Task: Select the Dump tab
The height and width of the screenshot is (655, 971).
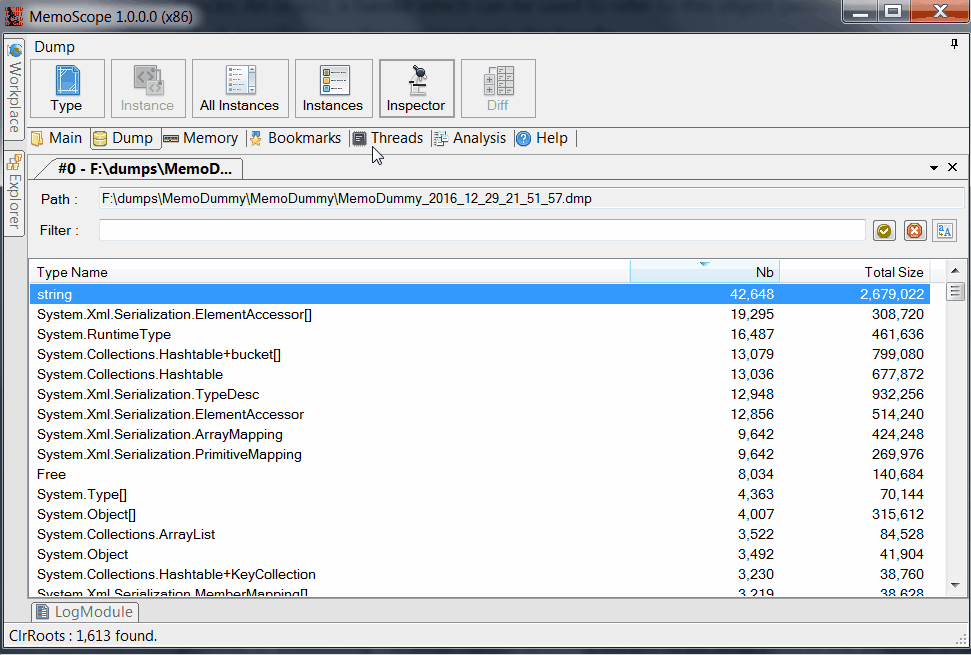Action: point(124,138)
